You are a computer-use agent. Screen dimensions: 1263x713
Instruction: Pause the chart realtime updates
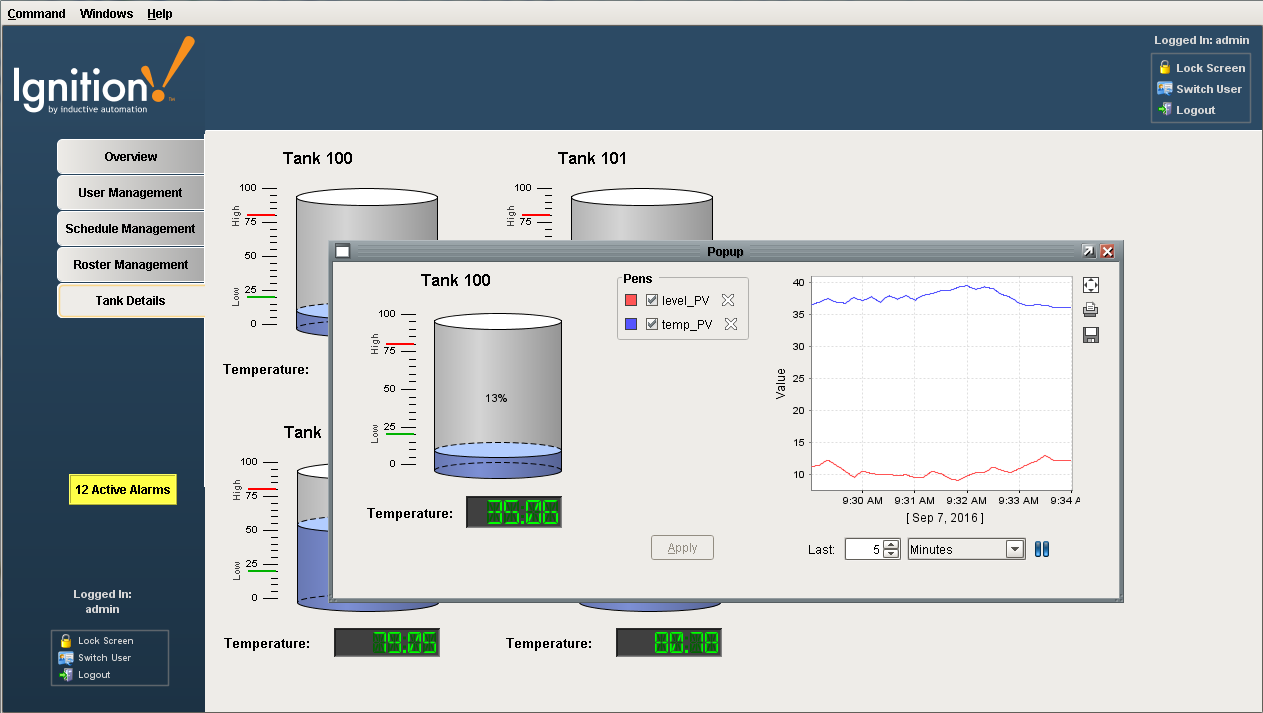tap(1042, 549)
